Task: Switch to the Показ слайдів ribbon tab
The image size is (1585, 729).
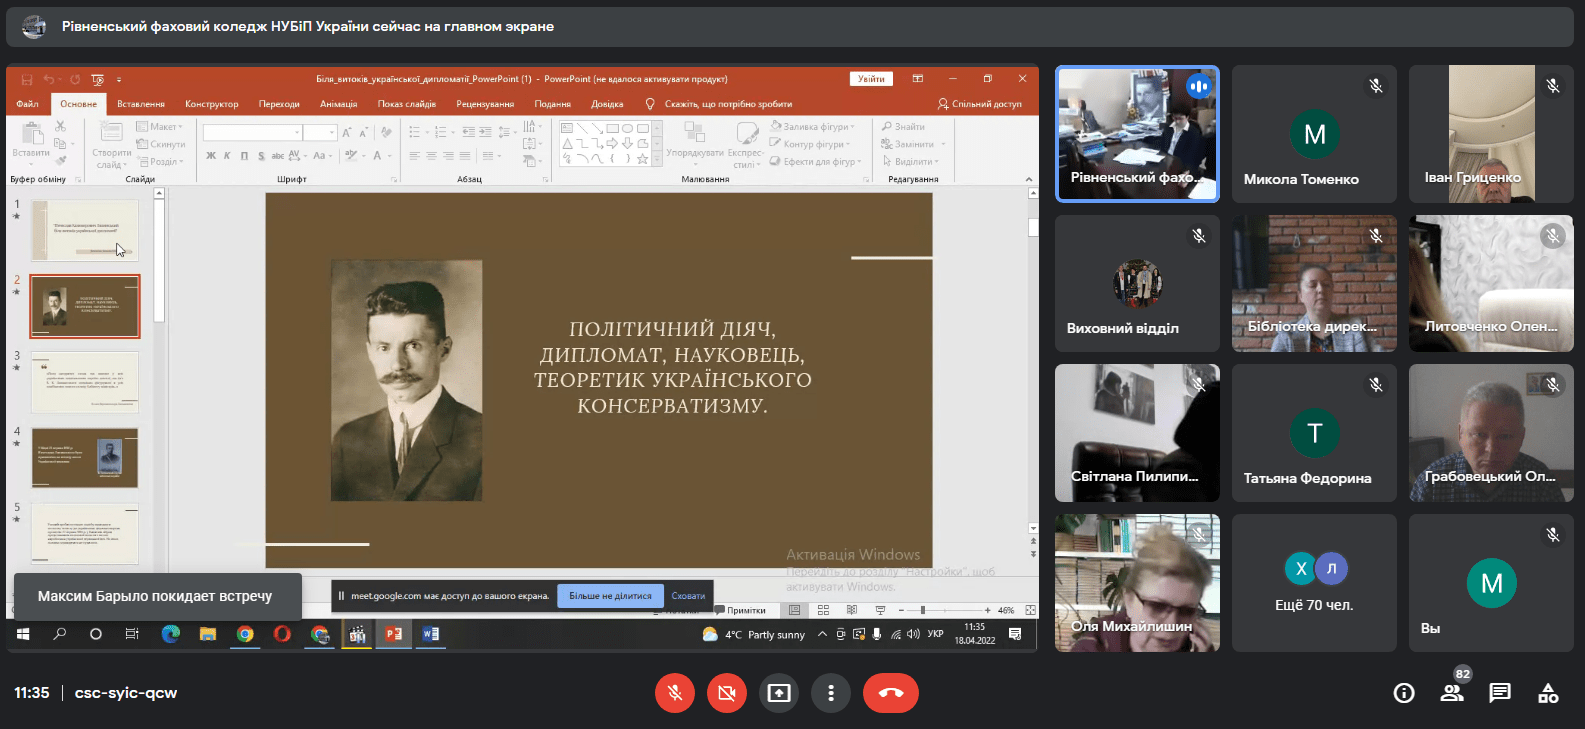Action: click(406, 104)
